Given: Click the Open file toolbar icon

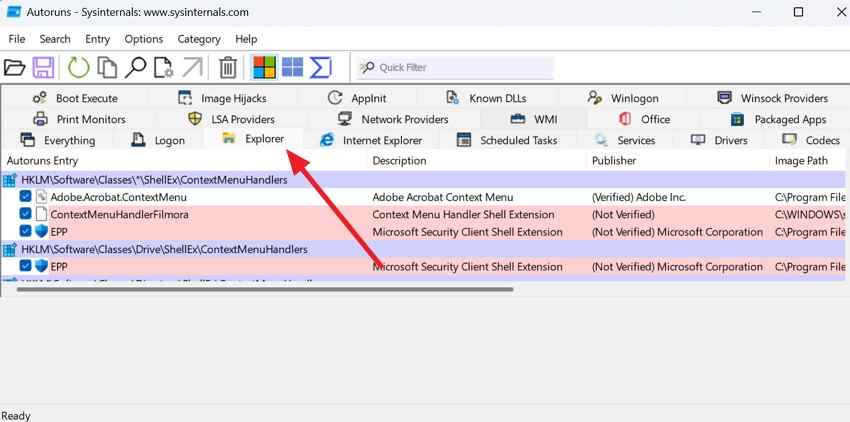Looking at the screenshot, I should click(15, 68).
